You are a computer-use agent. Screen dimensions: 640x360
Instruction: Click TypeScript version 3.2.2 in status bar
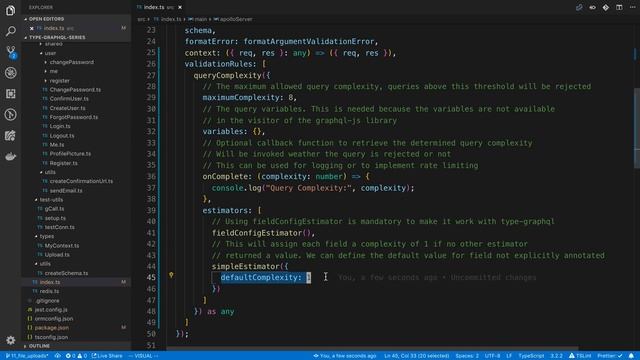click(557, 356)
